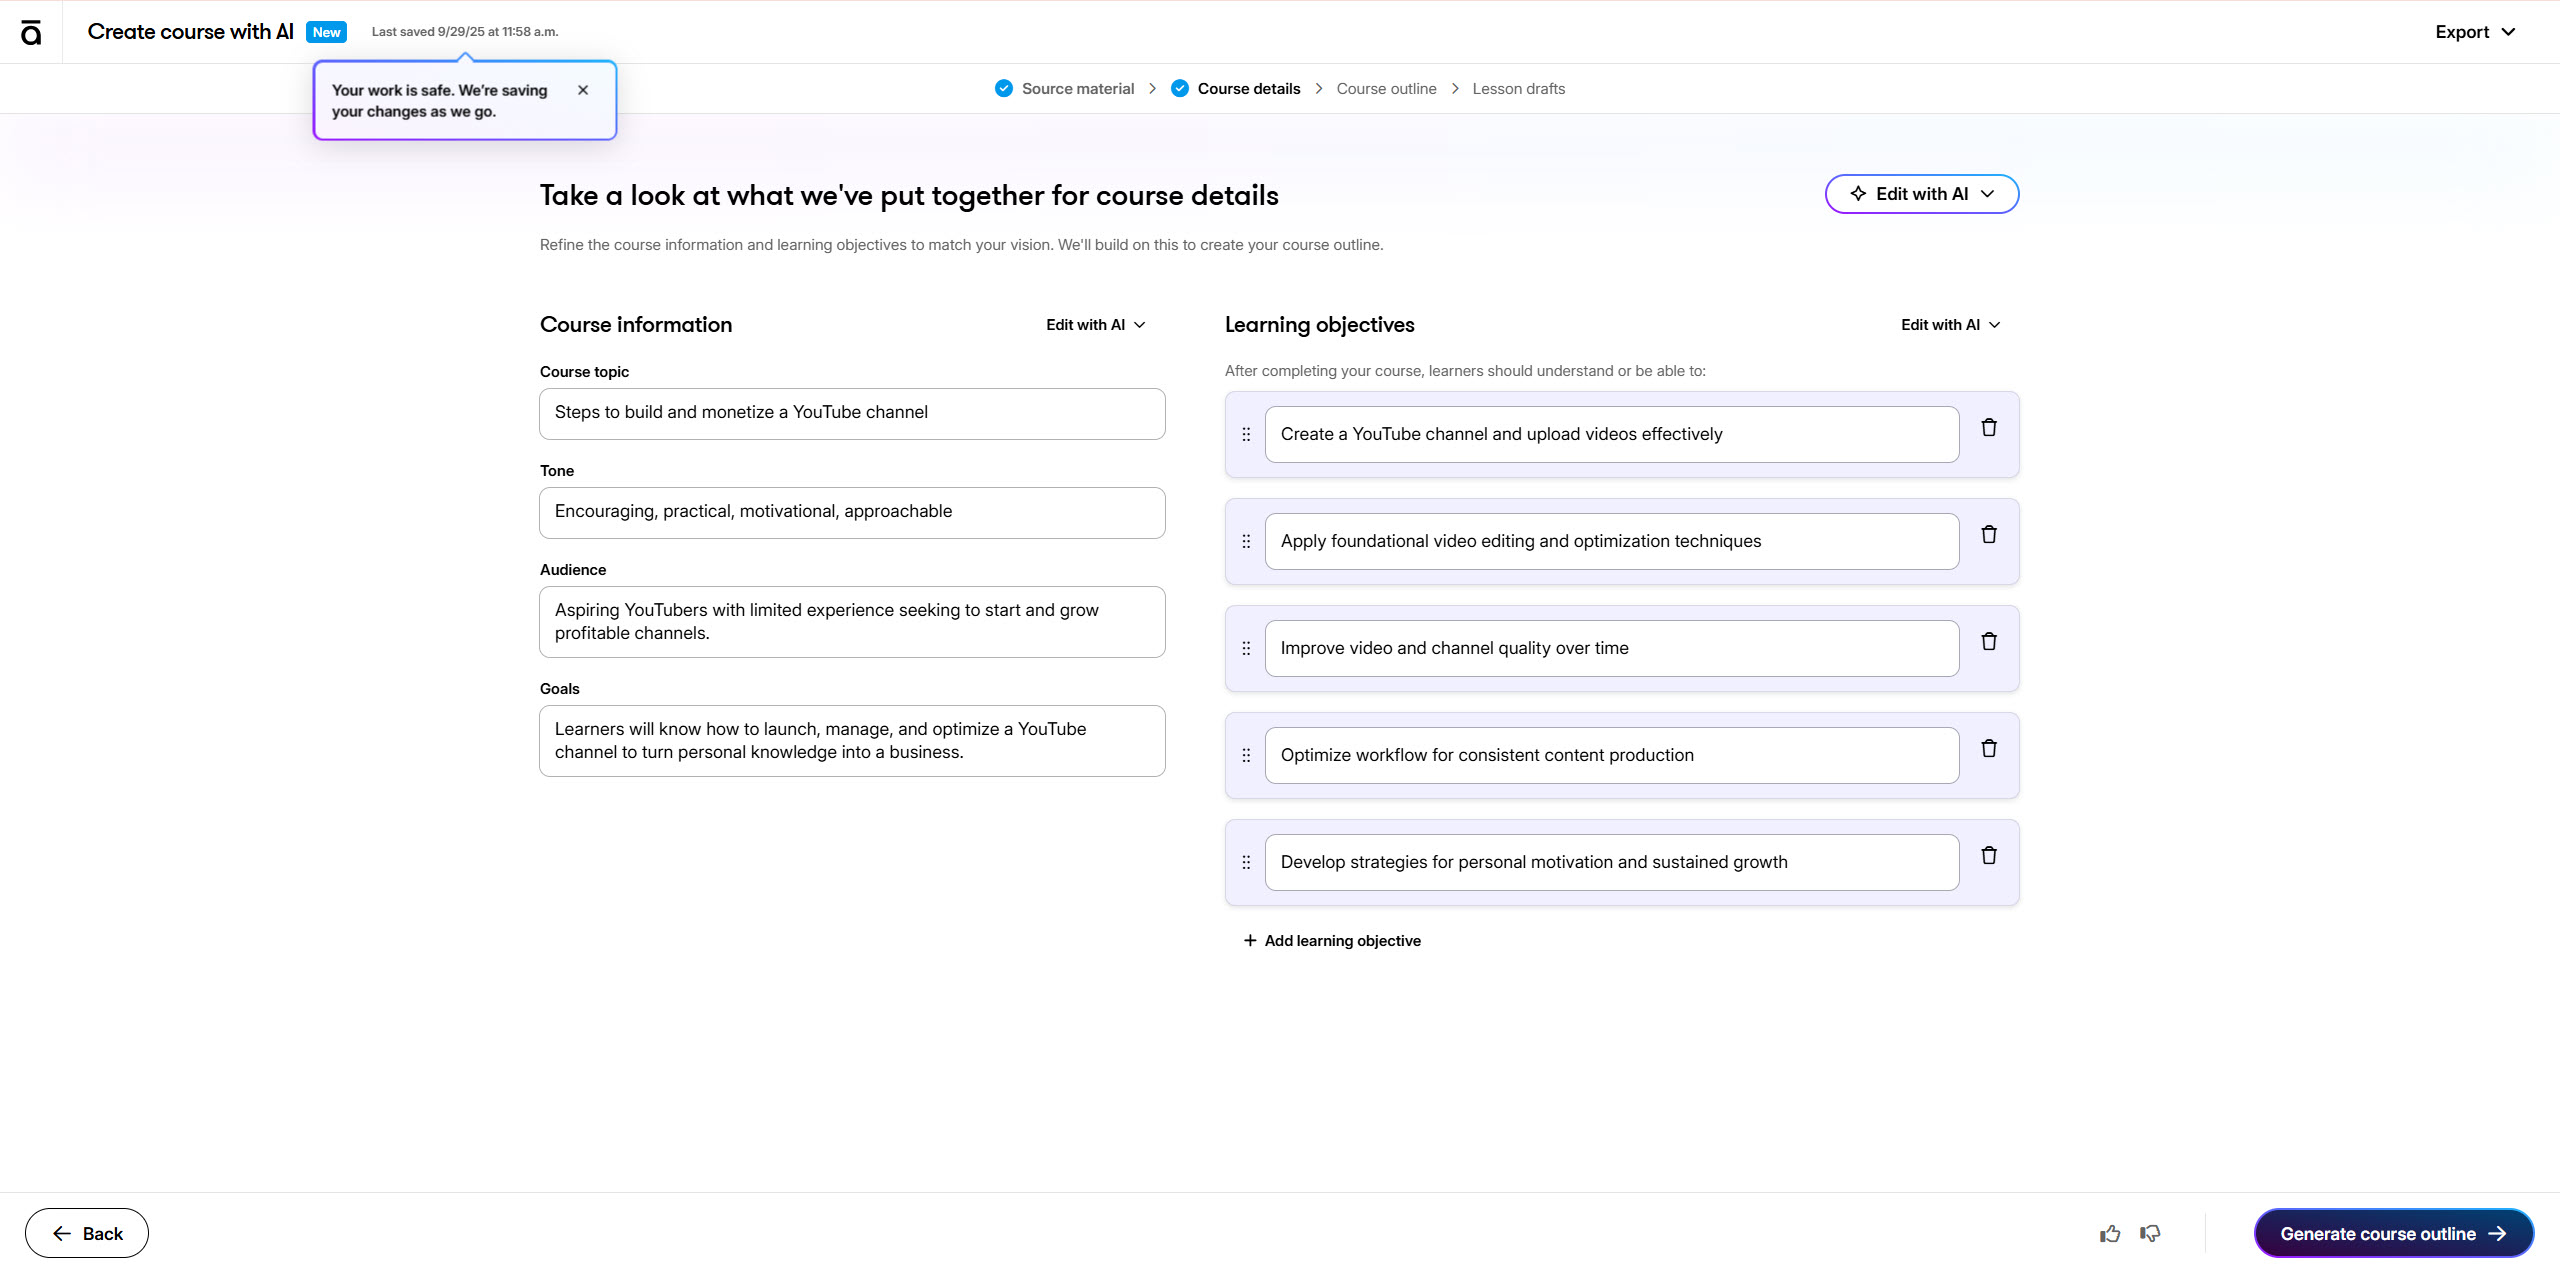
Task: Open the Export dropdown
Action: coord(2474,32)
